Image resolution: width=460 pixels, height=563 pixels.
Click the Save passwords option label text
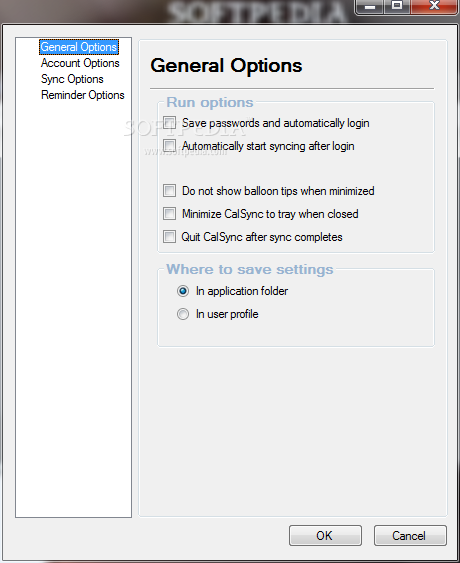275,123
